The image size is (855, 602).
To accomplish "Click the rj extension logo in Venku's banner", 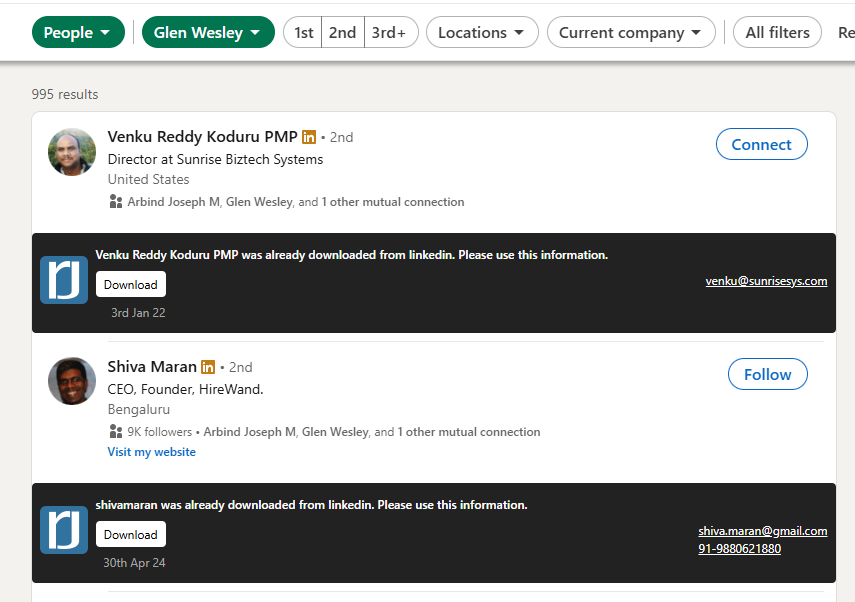I will pos(64,280).
